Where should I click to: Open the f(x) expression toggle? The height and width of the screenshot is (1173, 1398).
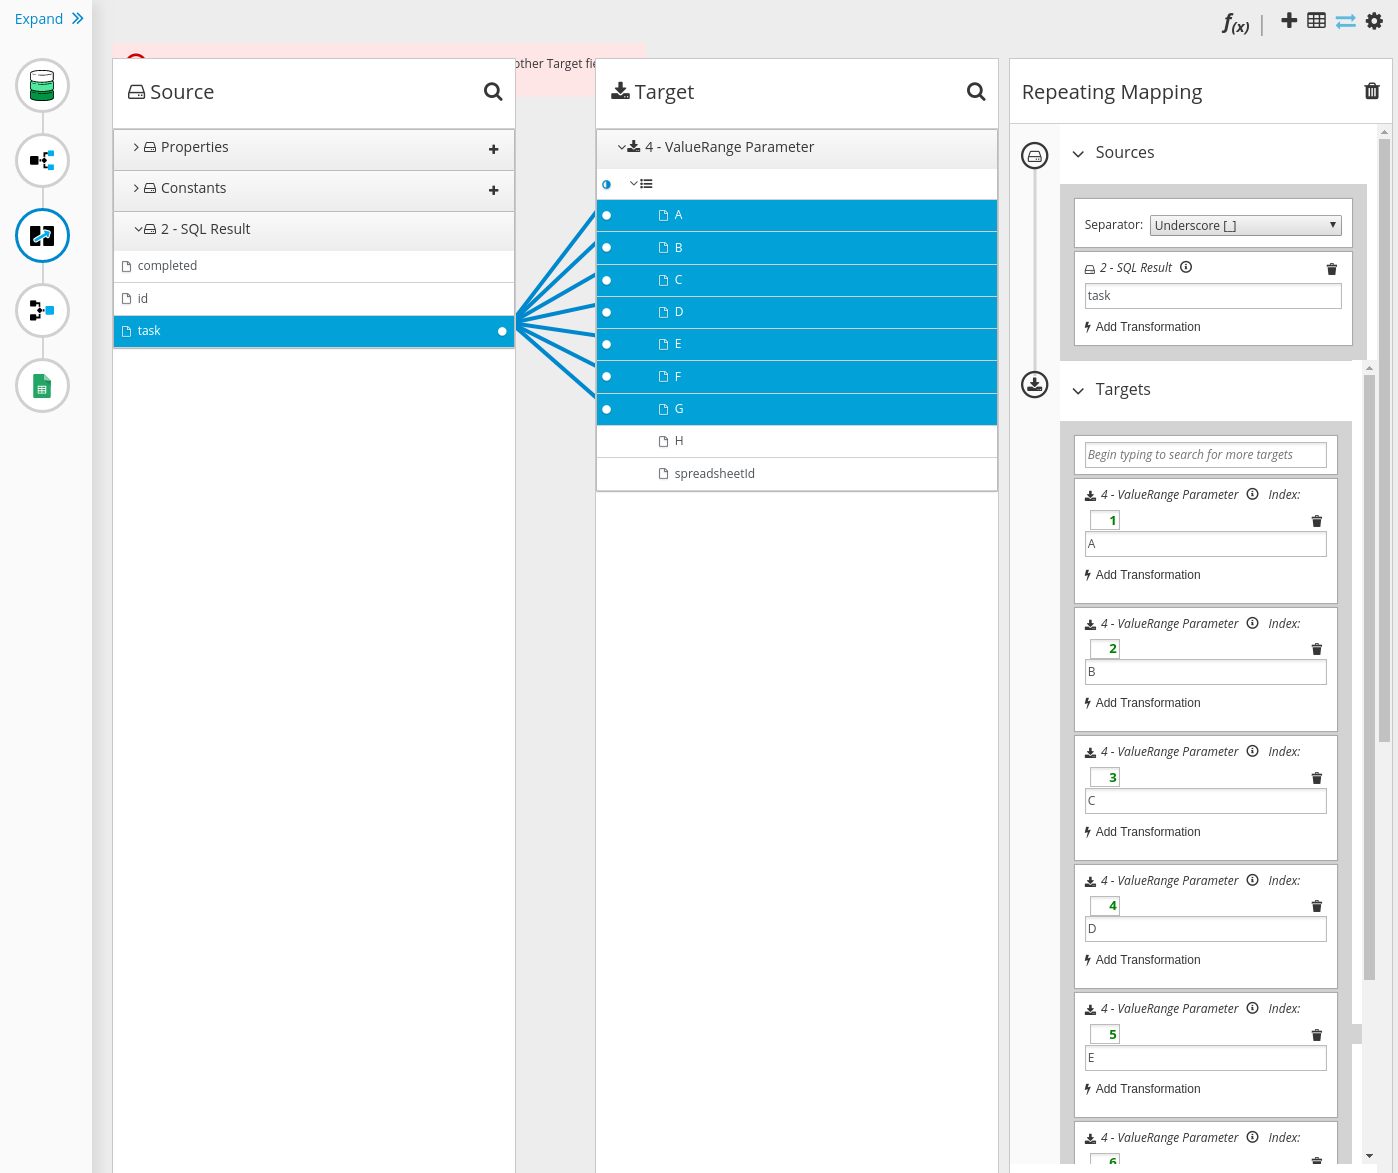[1236, 24]
